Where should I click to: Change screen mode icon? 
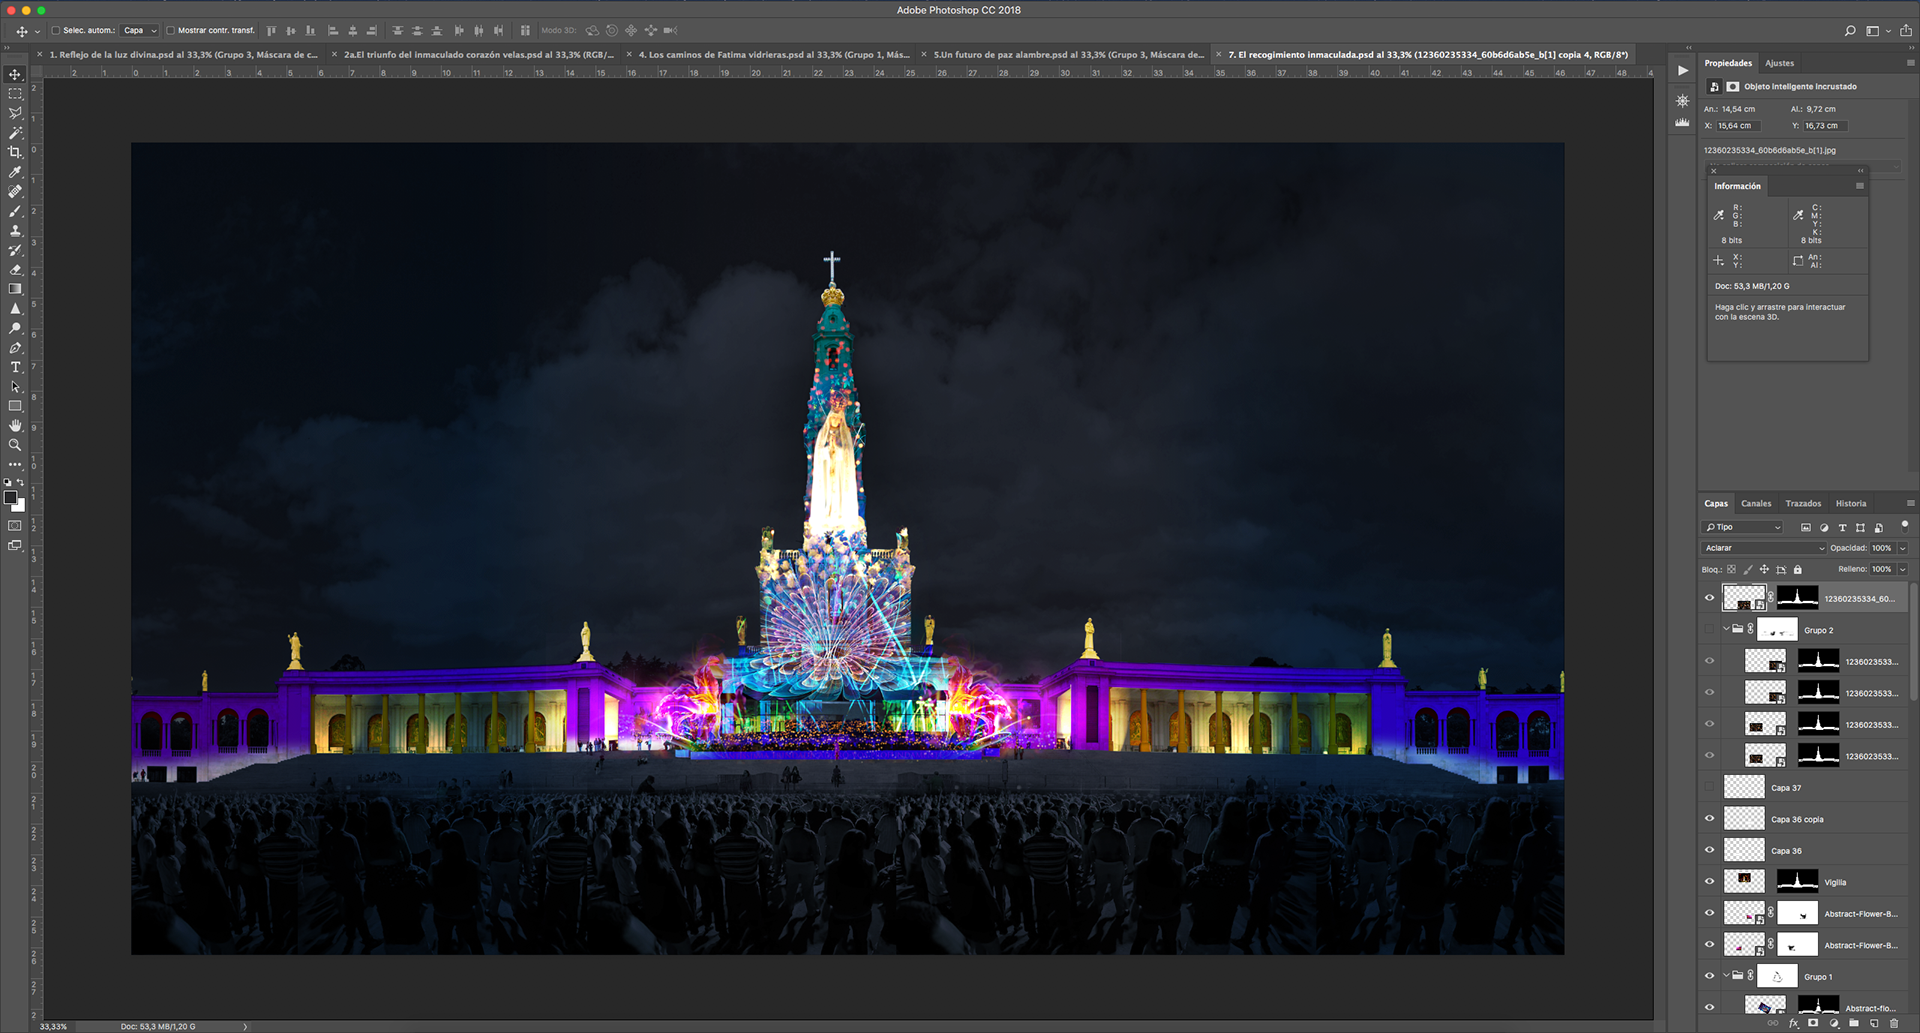[15, 546]
